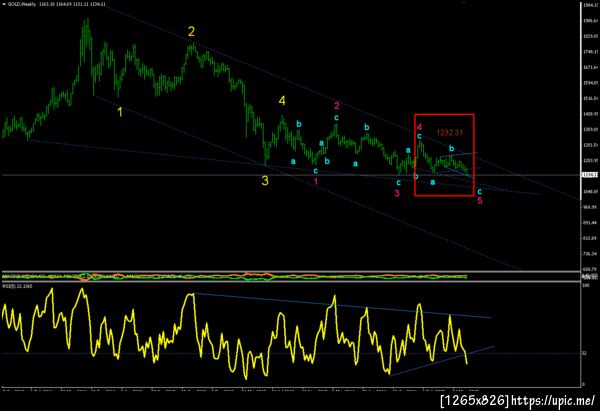This screenshot has width=600, height=411.
Task: Click the MACD indicator sub-window
Action: (x=291, y=276)
